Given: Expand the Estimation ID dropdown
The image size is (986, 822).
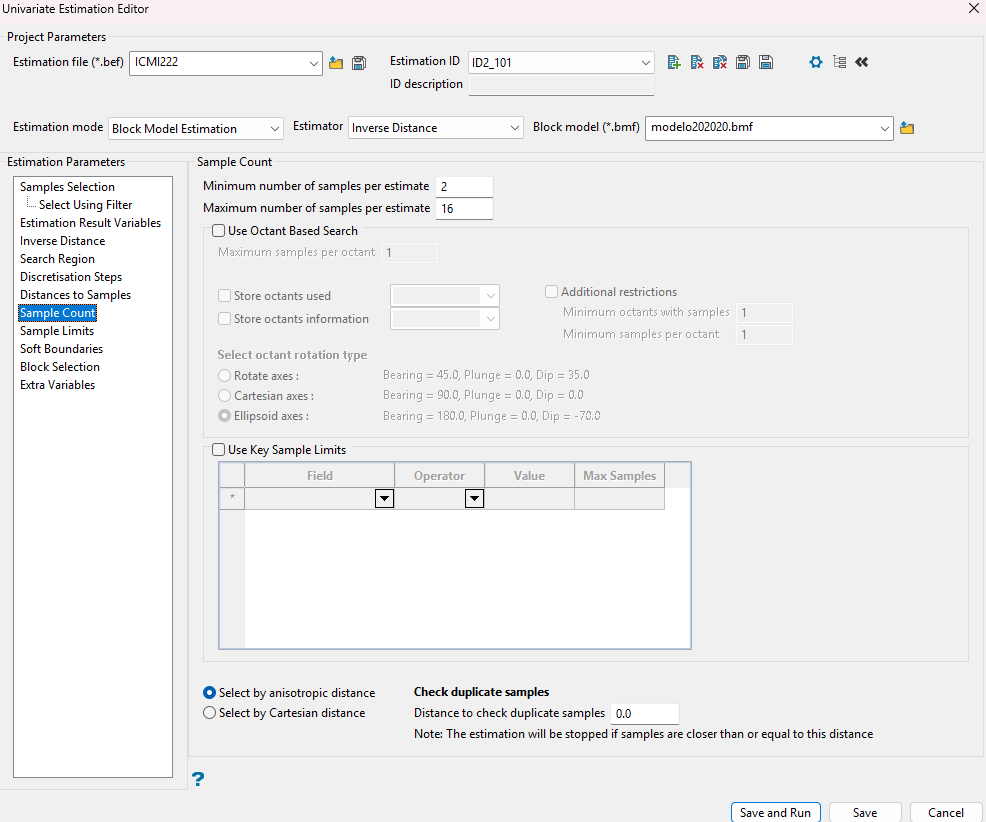Looking at the screenshot, I should point(645,62).
